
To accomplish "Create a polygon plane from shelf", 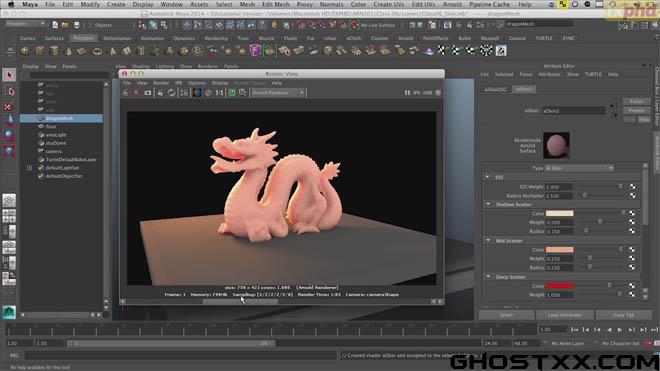I will pyautogui.click(x=82, y=51).
